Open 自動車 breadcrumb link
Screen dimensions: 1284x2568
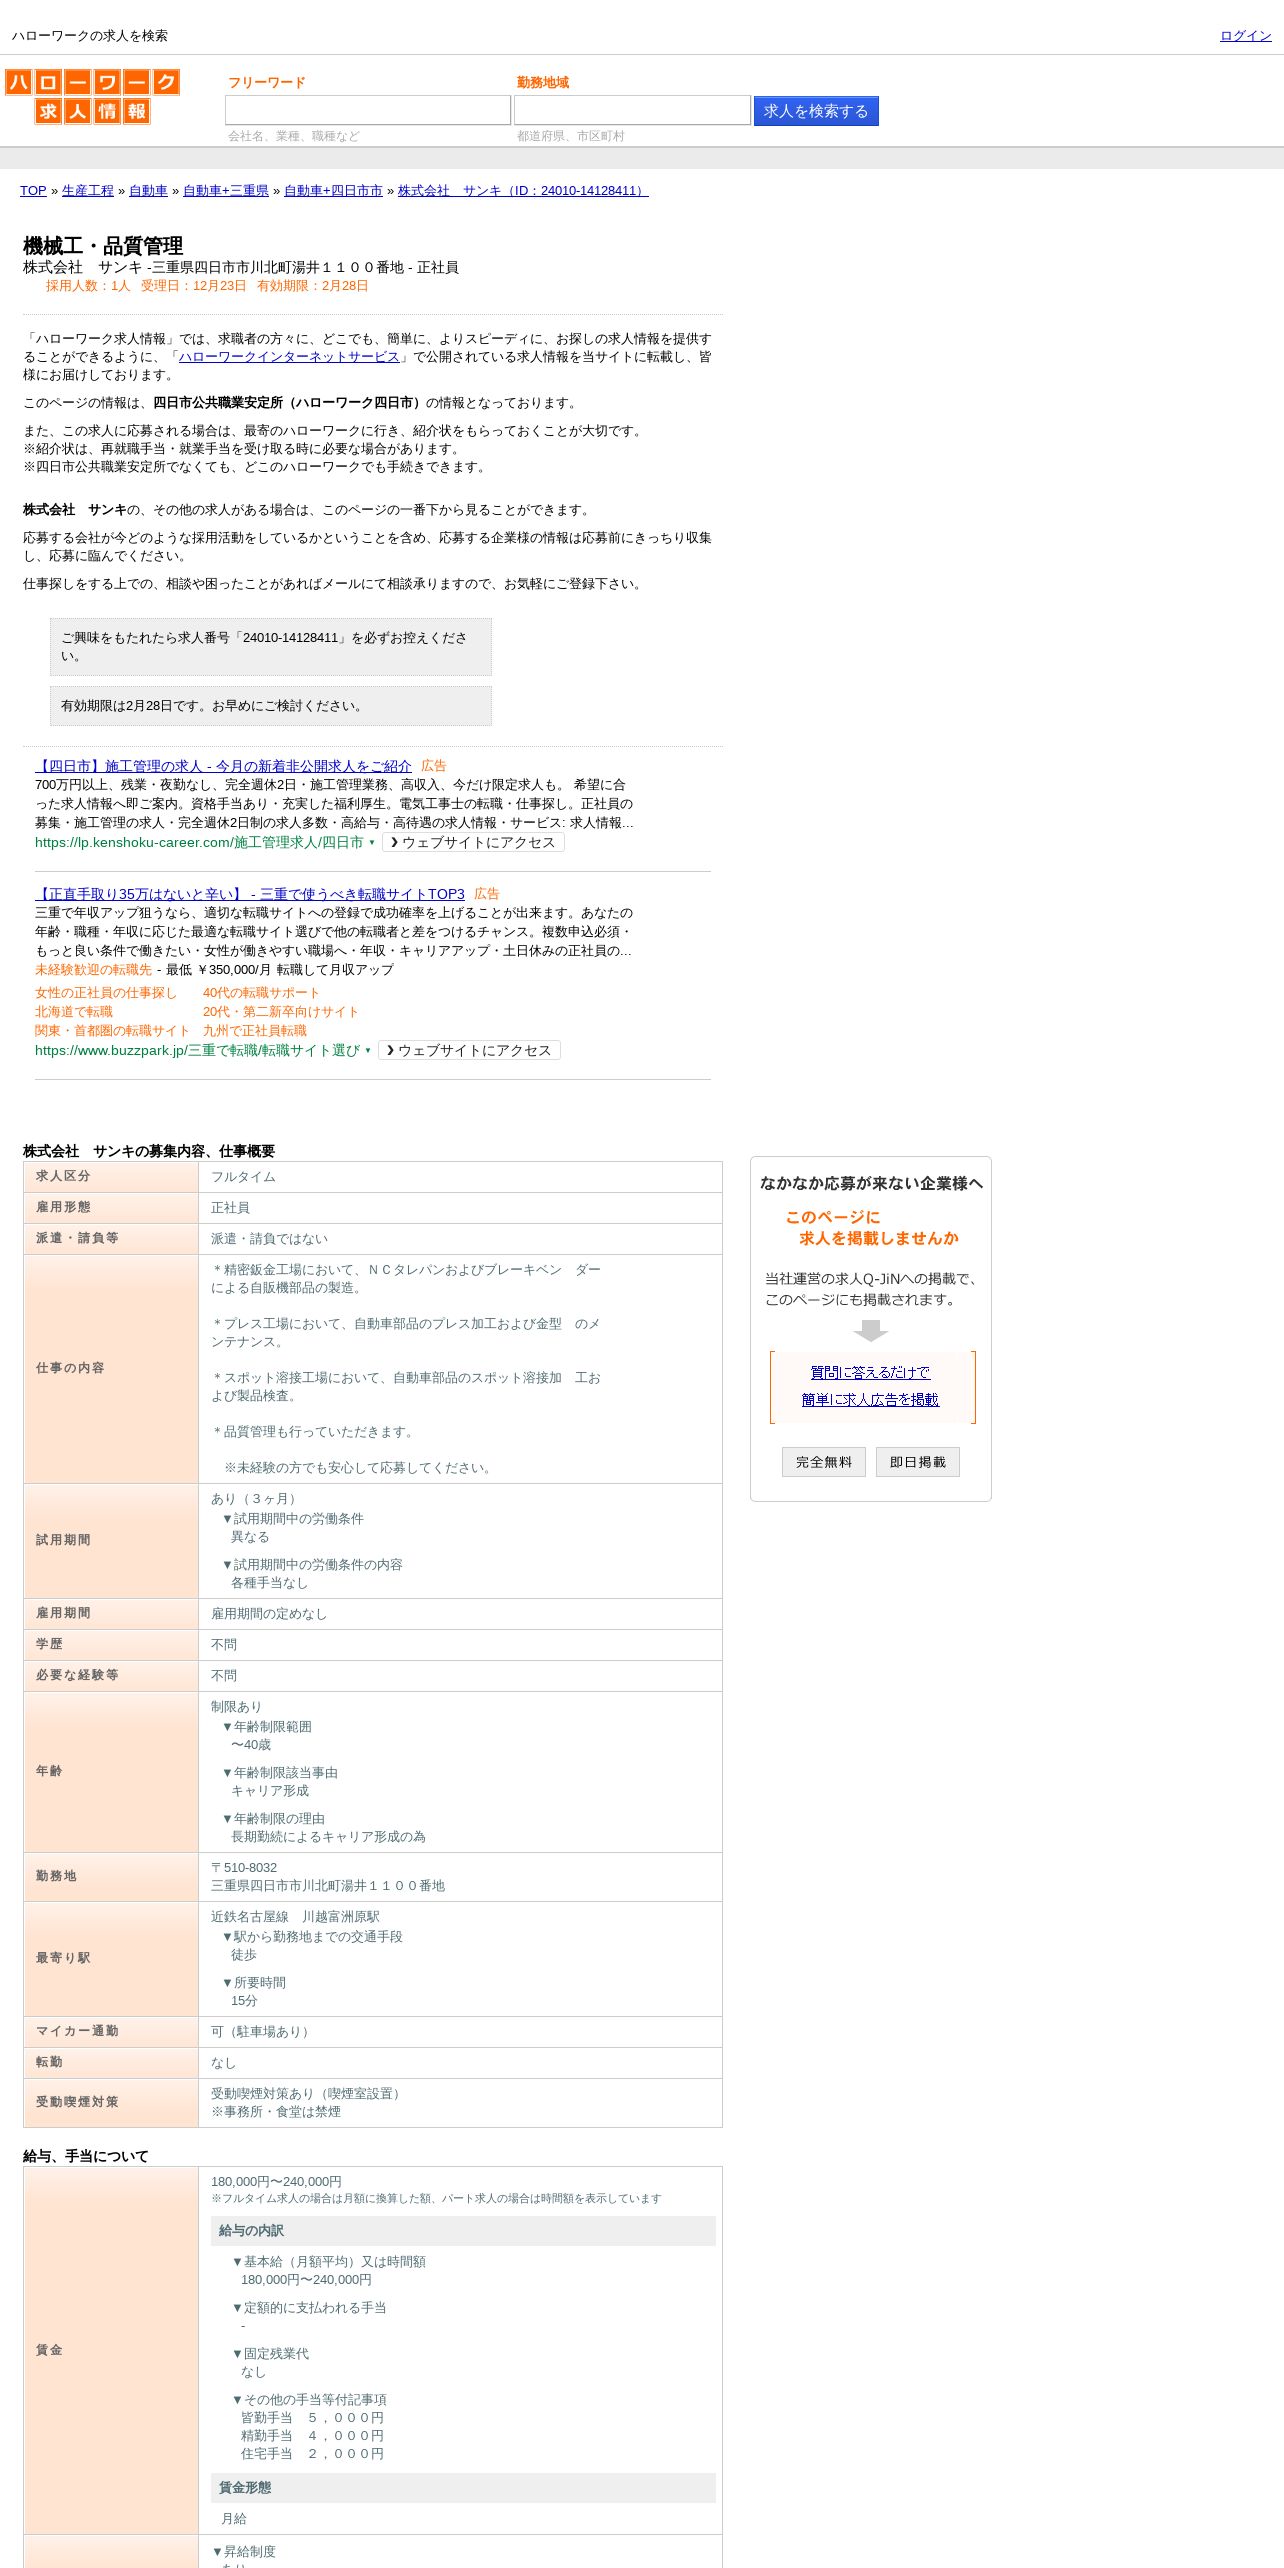[148, 191]
